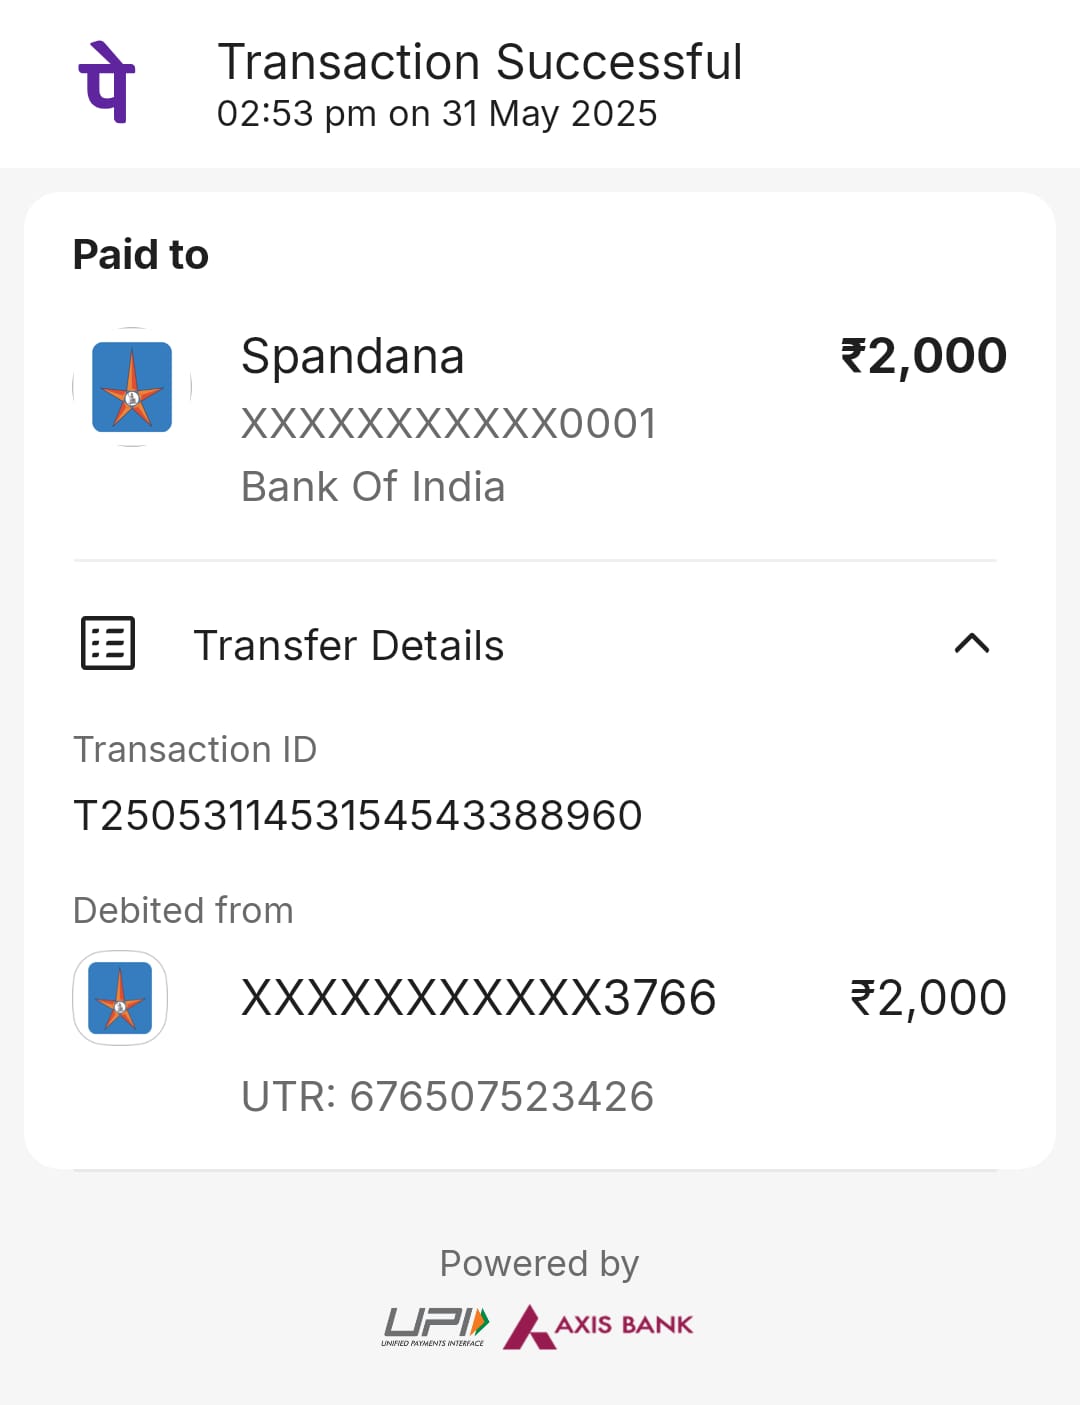The height and width of the screenshot is (1405, 1080).
Task: Tap the payee account number ending 0001
Action: click(449, 424)
